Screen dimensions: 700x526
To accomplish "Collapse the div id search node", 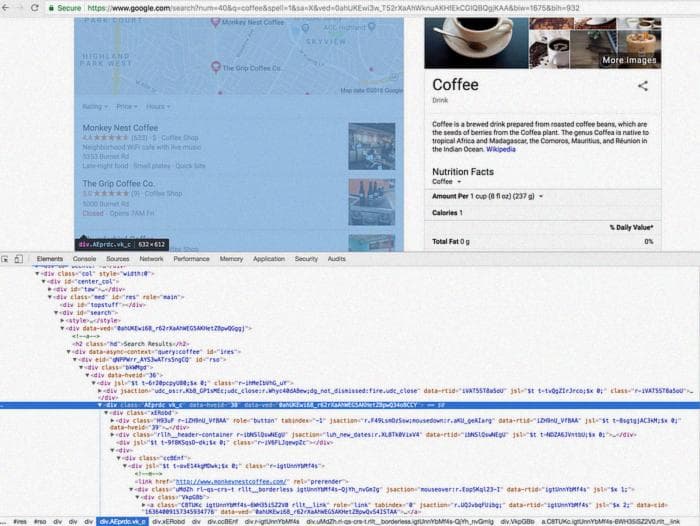I will pyautogui.click(x=56, y=313).
